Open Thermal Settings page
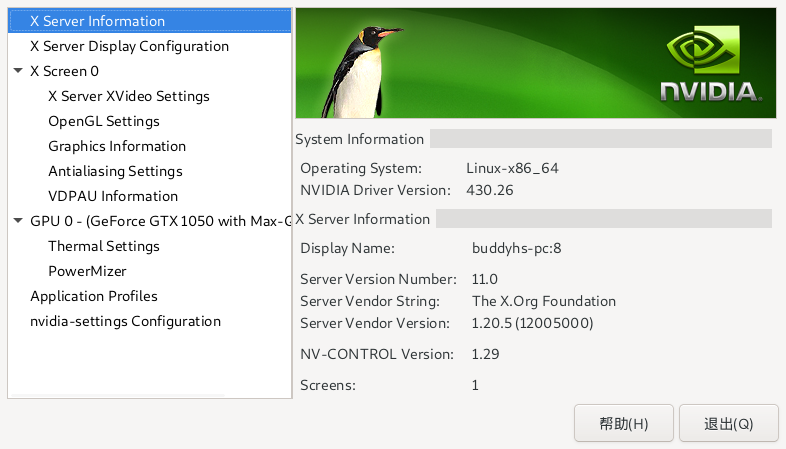786x449 pixels. click(x=104, y=246)
